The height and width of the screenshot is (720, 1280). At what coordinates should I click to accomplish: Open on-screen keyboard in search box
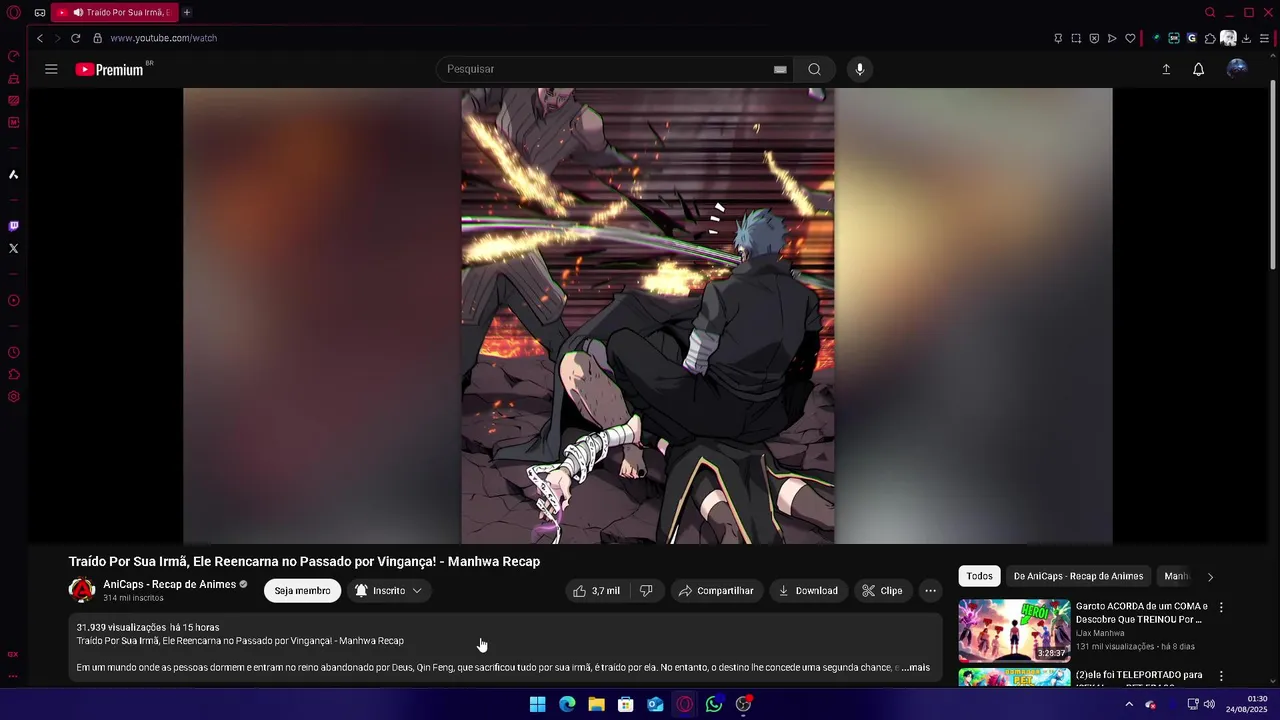780,69
